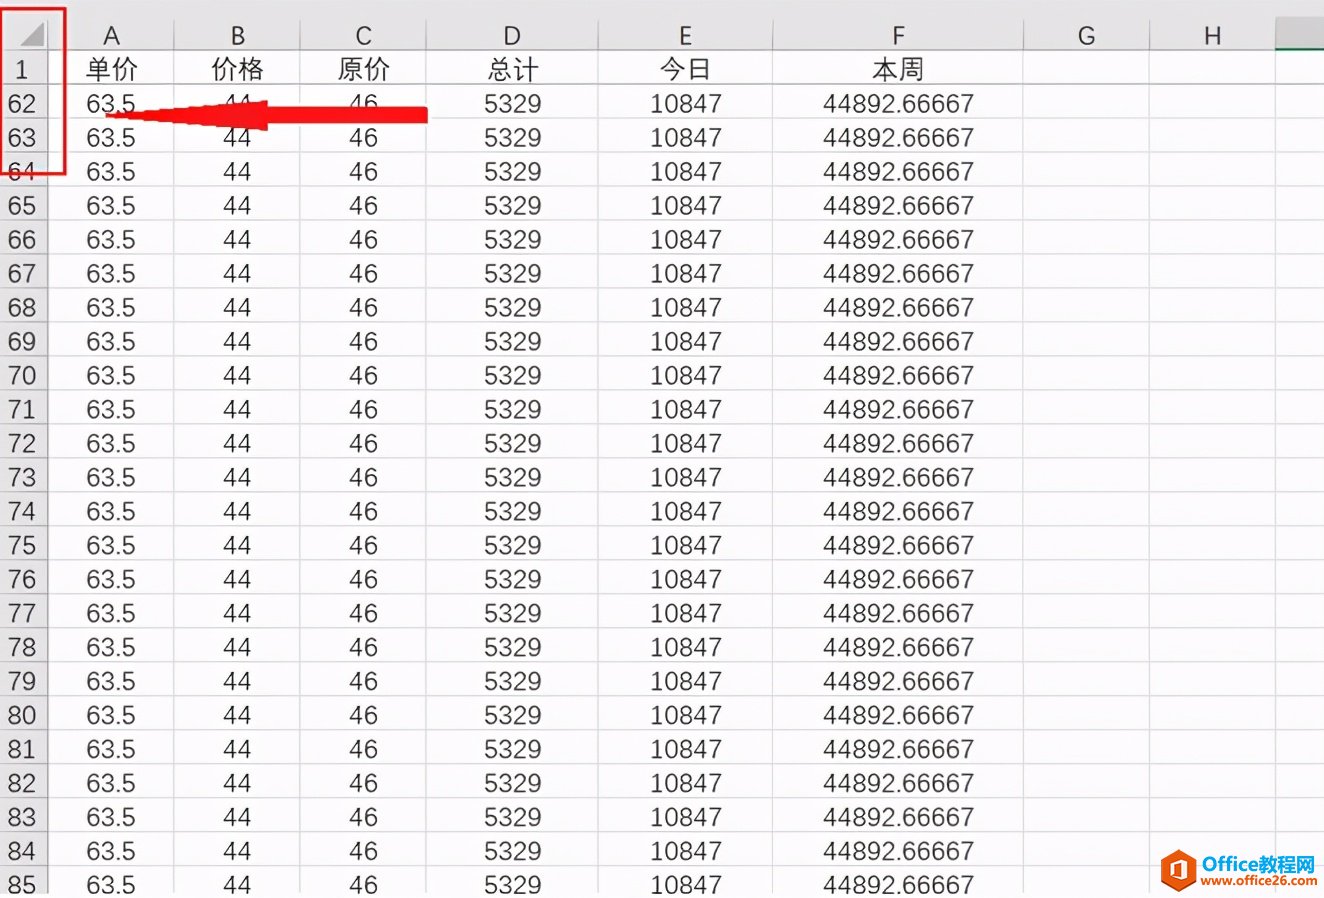The height and width of the screenshot is (898, 1324).
Task: Select row 74 header
Action: click(x=23, y=511)
